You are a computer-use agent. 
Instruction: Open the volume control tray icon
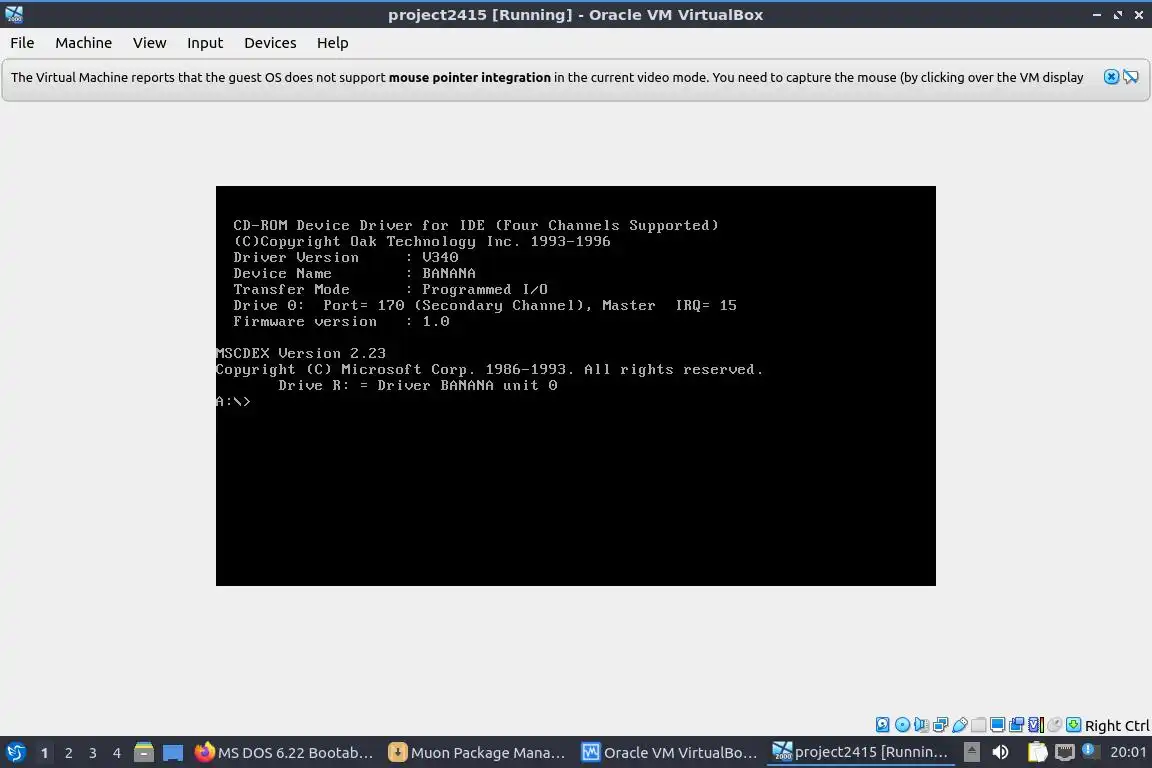(1000, 752)
